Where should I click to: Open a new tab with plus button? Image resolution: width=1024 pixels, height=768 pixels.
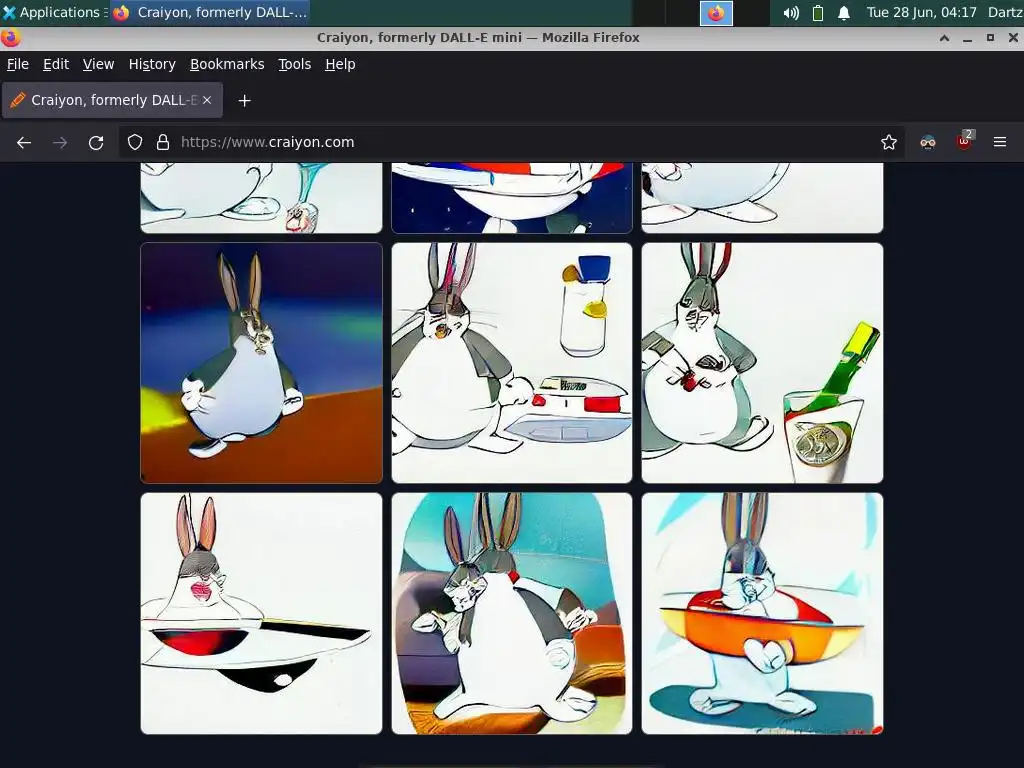244,101
